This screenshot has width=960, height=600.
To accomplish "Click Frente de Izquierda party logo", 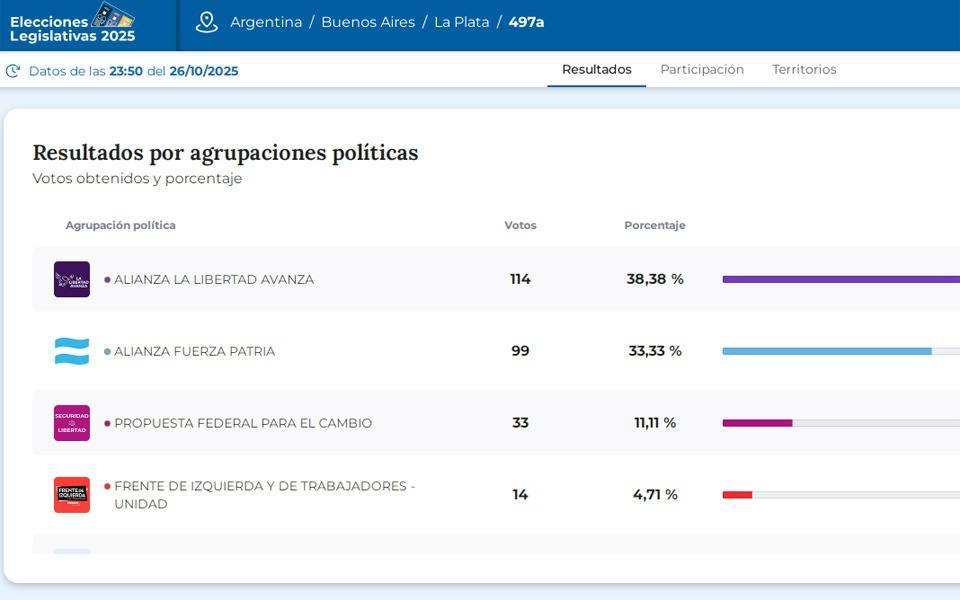I will tap(72, 495).
